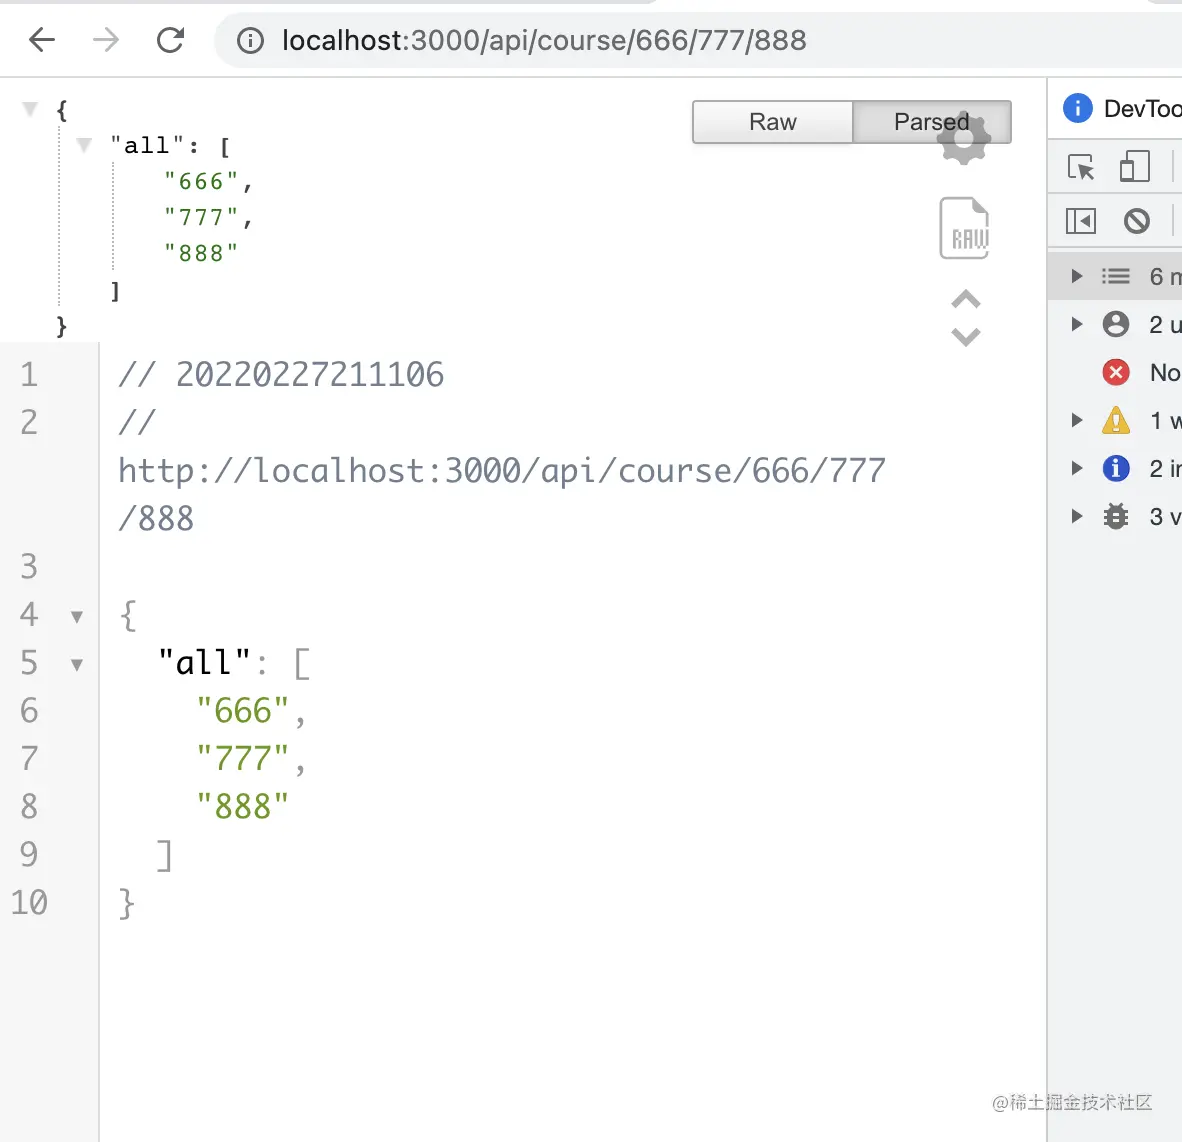The width and height of the screenshot is (1182, 1142).
Task: Click the "666" value in tree view
Action: point(202,182)
